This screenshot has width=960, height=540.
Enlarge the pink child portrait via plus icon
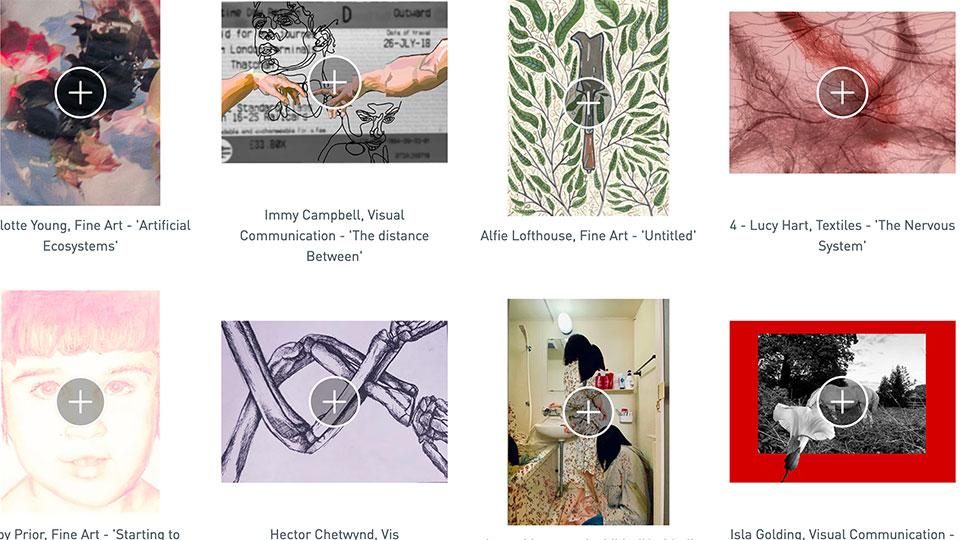tap(80, 402)
